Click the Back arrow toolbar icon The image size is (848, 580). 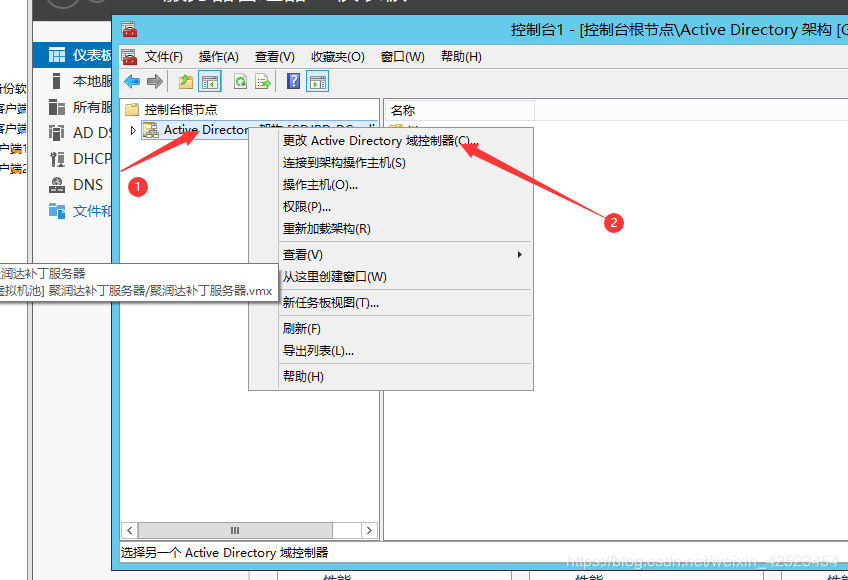132,82
